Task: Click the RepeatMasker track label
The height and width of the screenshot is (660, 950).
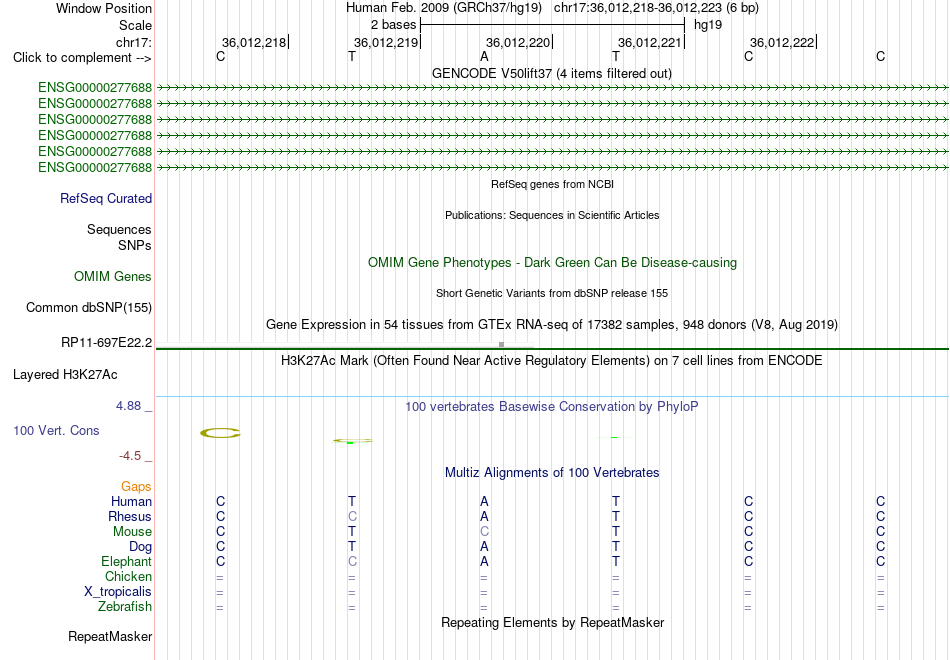Action: (x=110, y=636)
